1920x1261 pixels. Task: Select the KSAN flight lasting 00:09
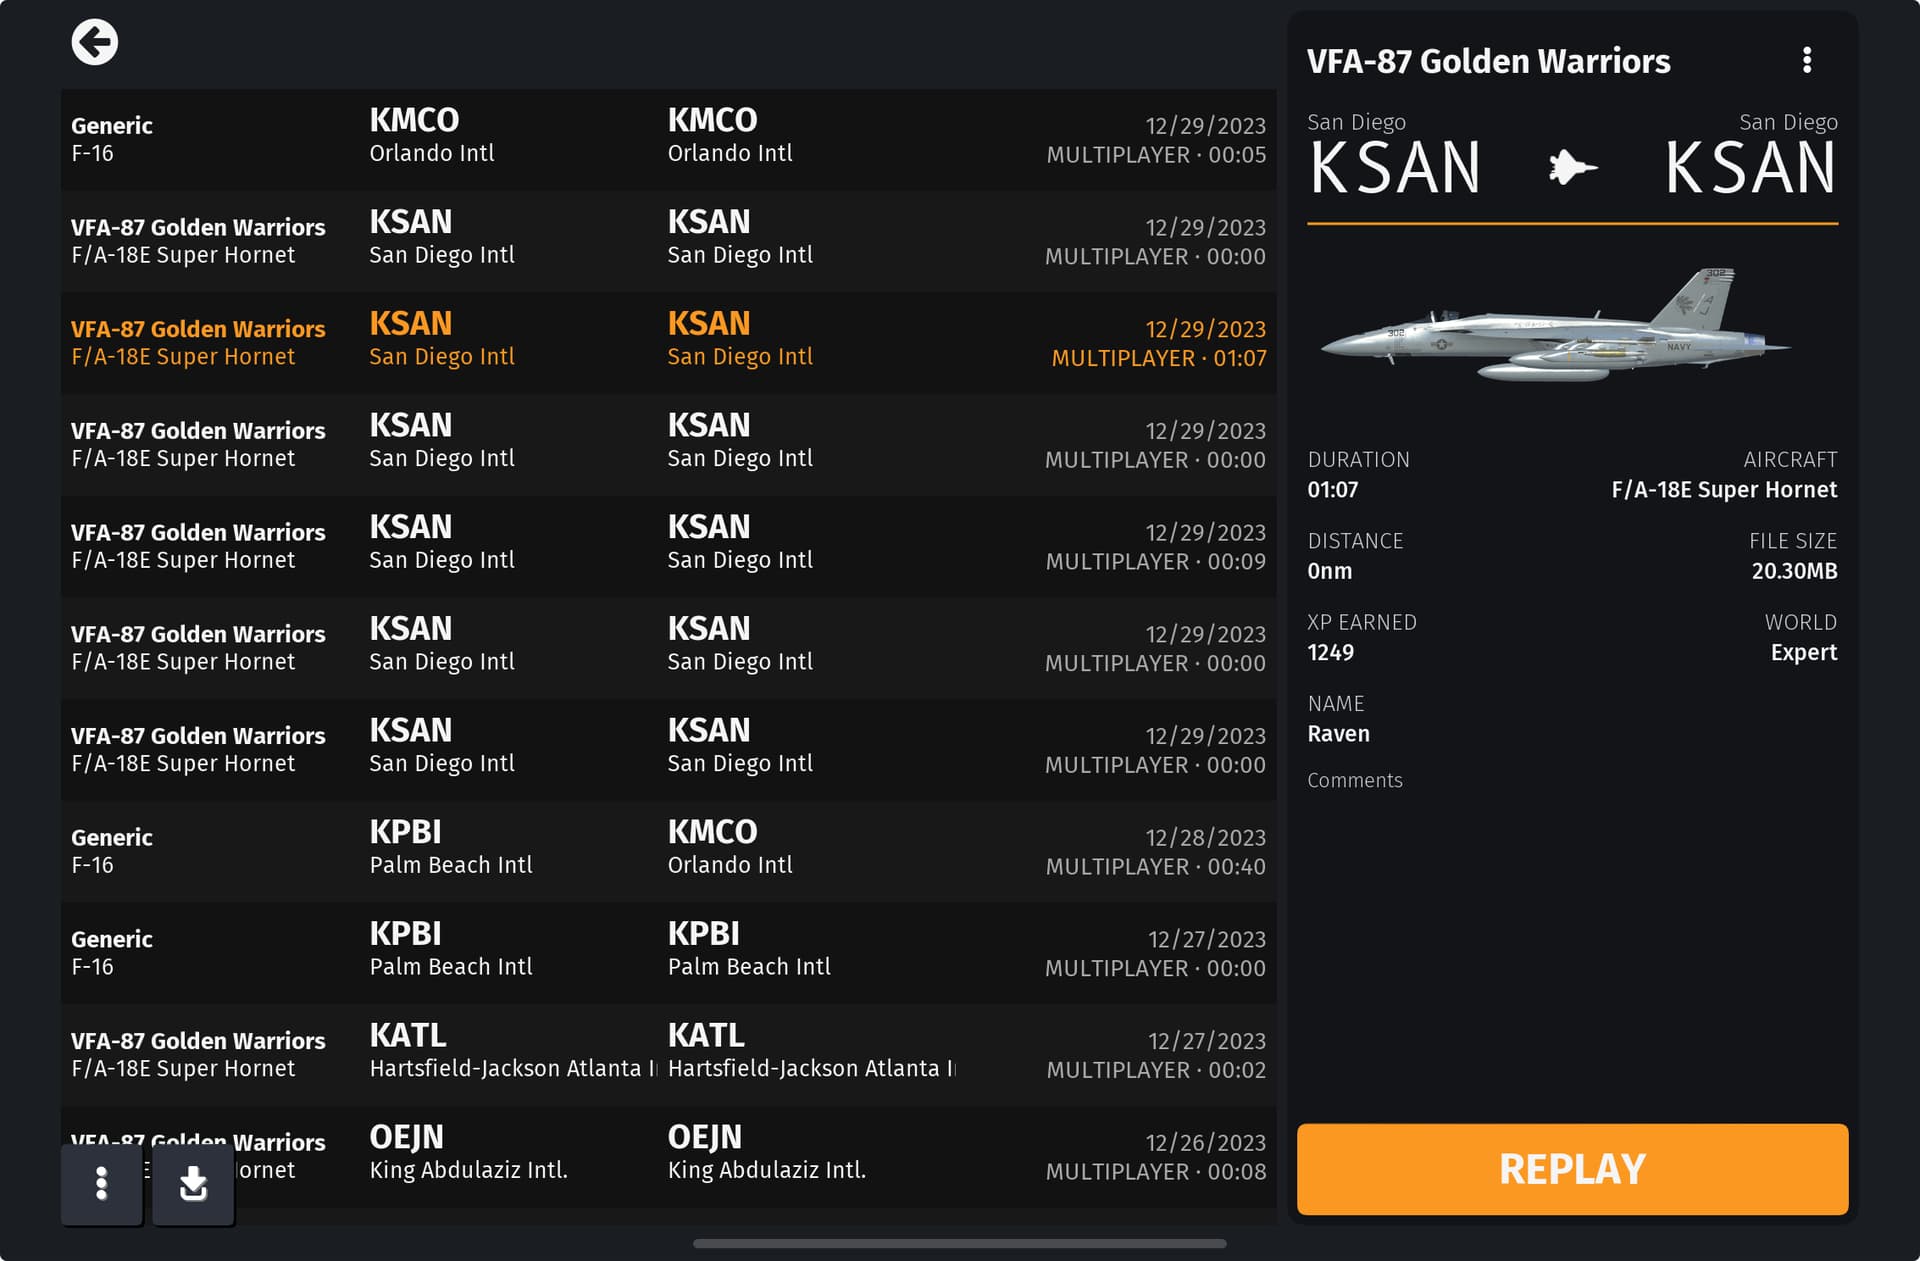tap(668, 545)
